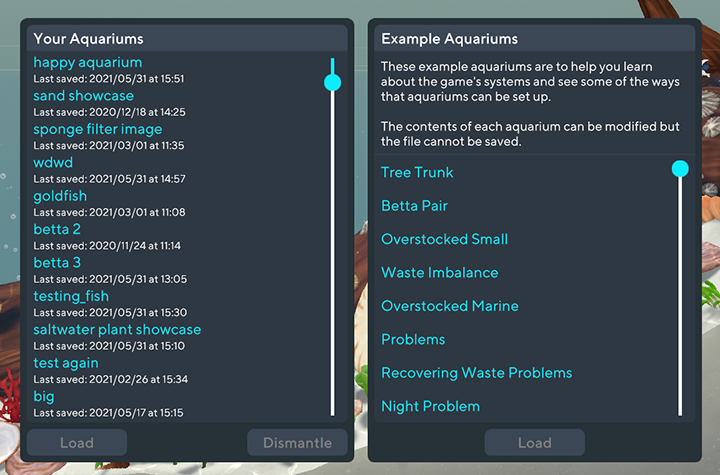Select the Waste Imbalance example

439,273
